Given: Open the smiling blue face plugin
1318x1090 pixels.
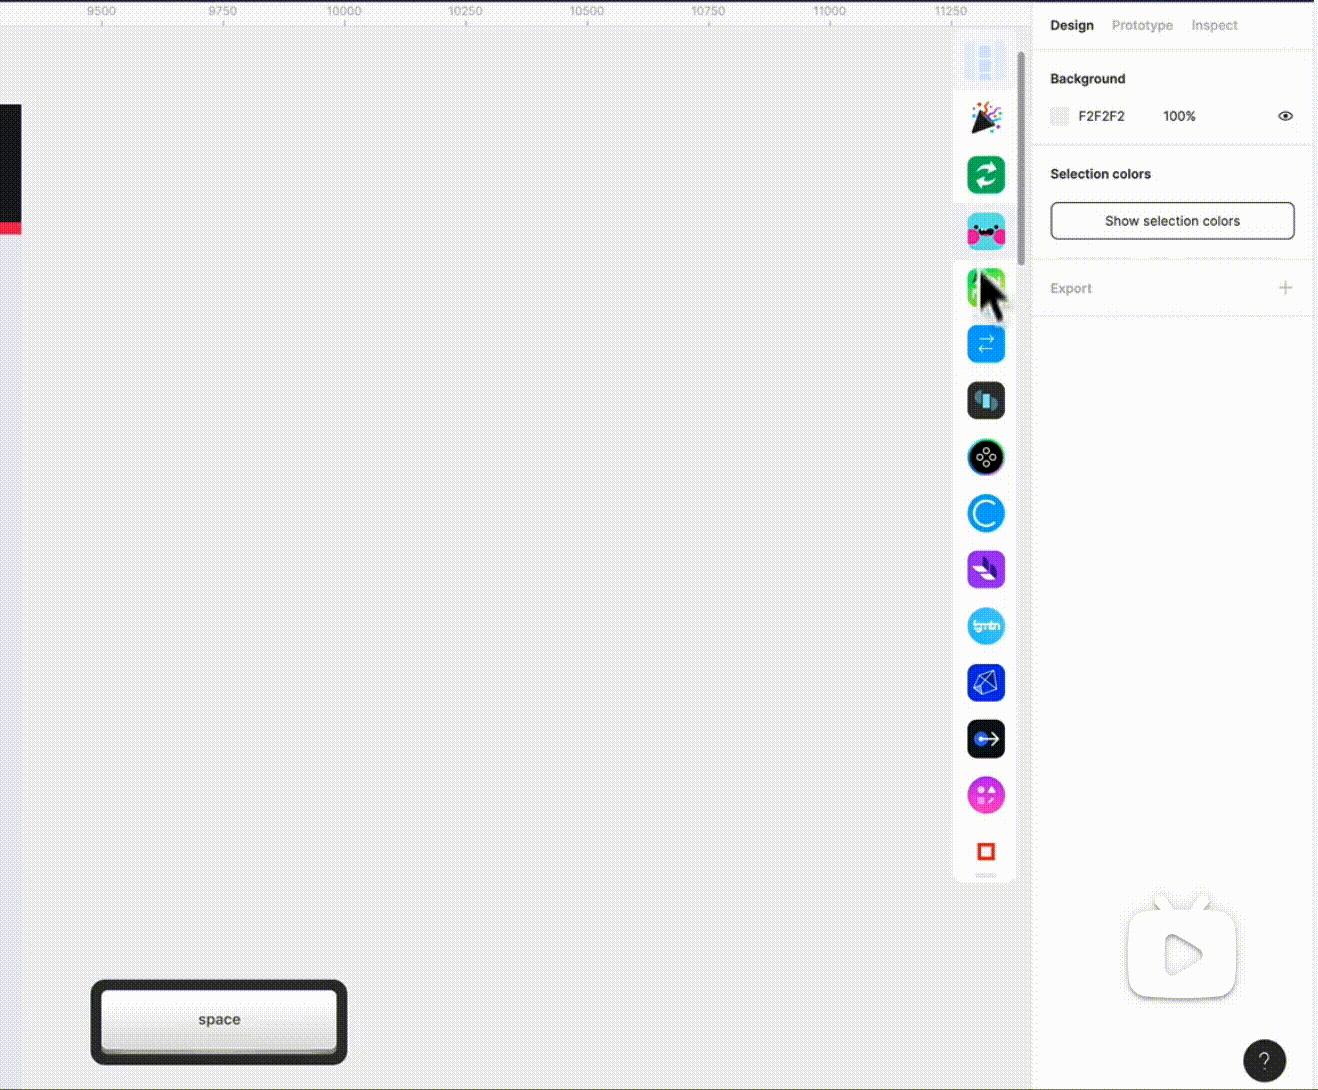Looking at the screenshot, I should (986, 231).
